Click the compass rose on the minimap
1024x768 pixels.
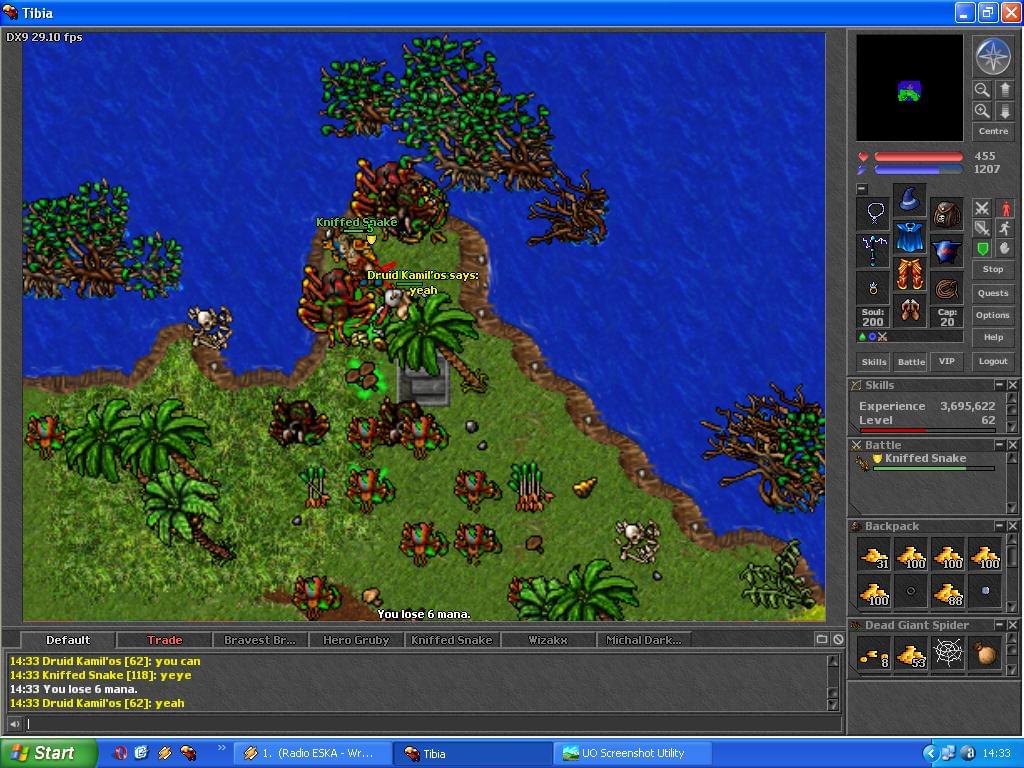(x=993, y=57)
